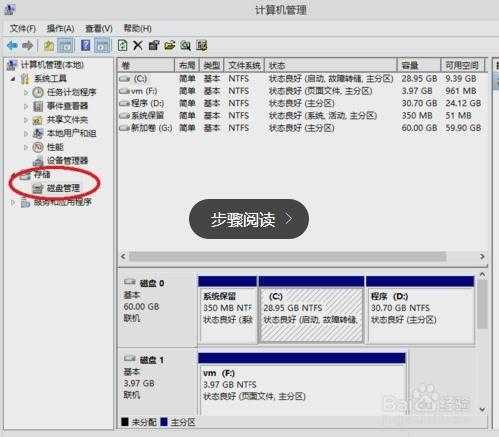The image size is (499, 437).
Task: Click the Forward arrow toolbar icon
Action: click(28, 45)
